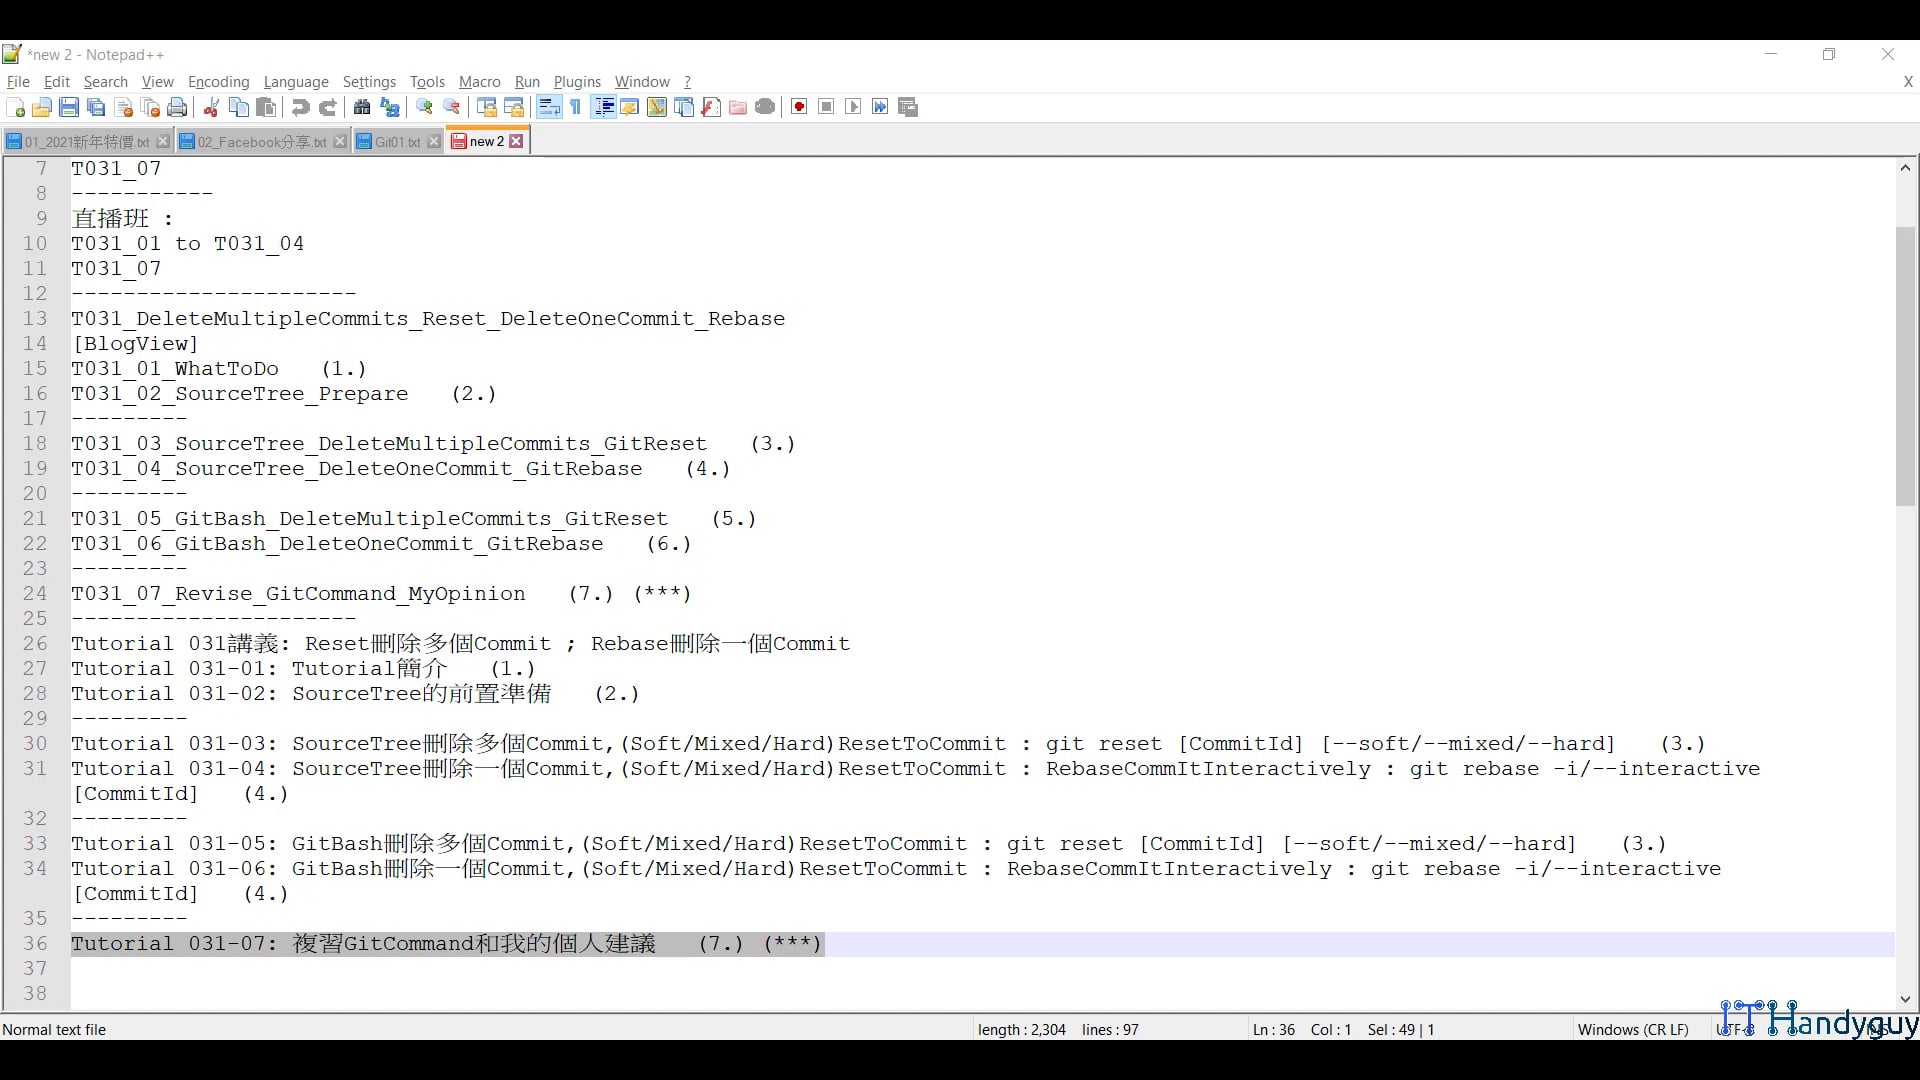Screen dimensions: 1920x1080
Task: Toggle word wrap in the toolbar
Action: pos(548,107)
